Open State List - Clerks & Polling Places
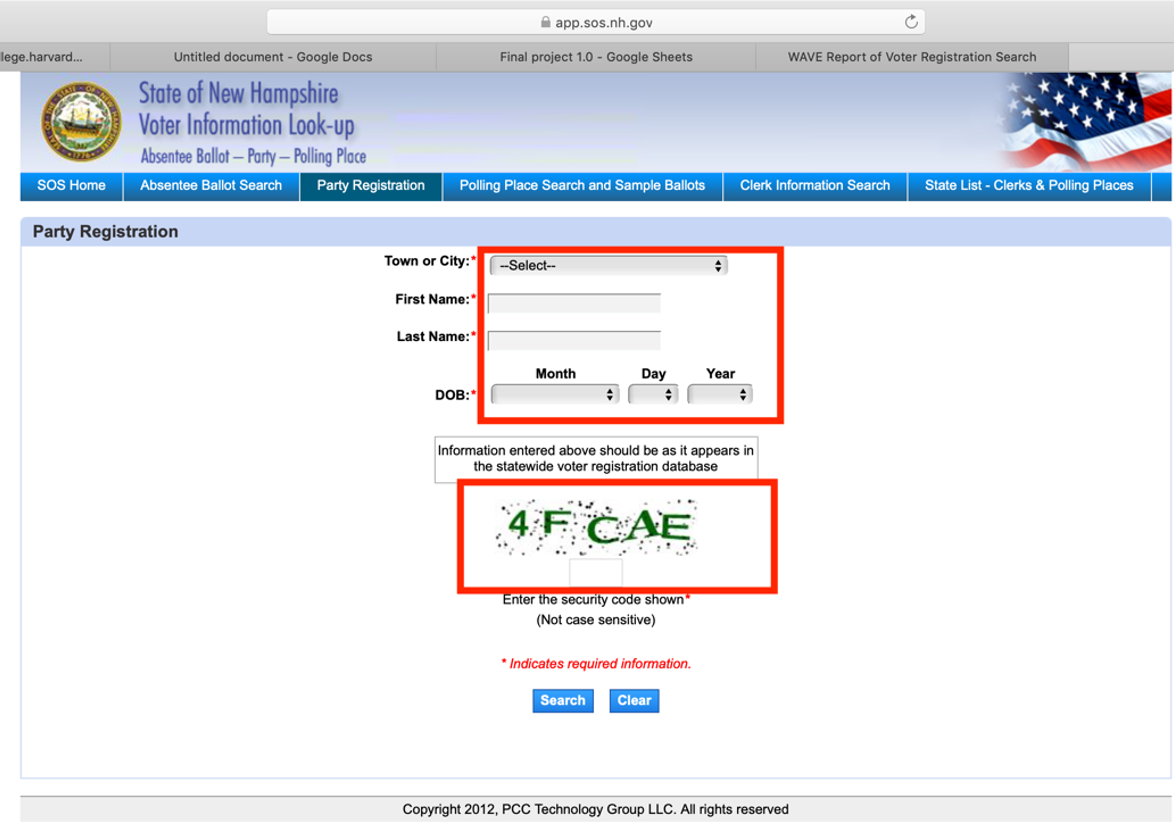This screenshot has height=824, width=1174. pos(1029,186)
